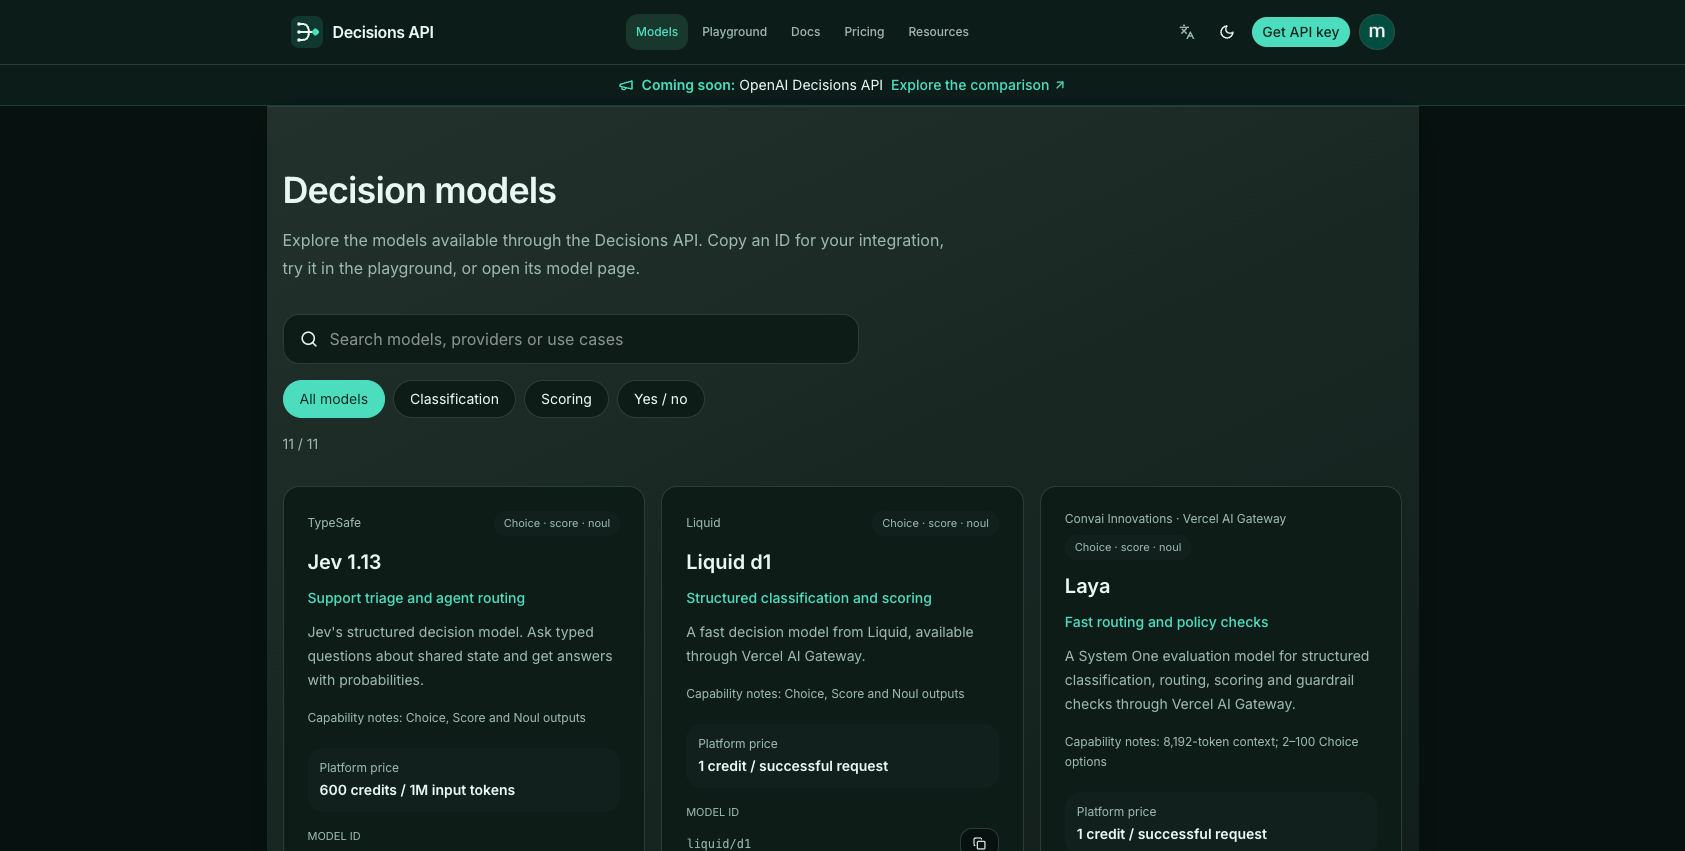This screenshot has width=1685, height=851.
Task: Open the Models nav tab
Action: [x=657, y=32]
